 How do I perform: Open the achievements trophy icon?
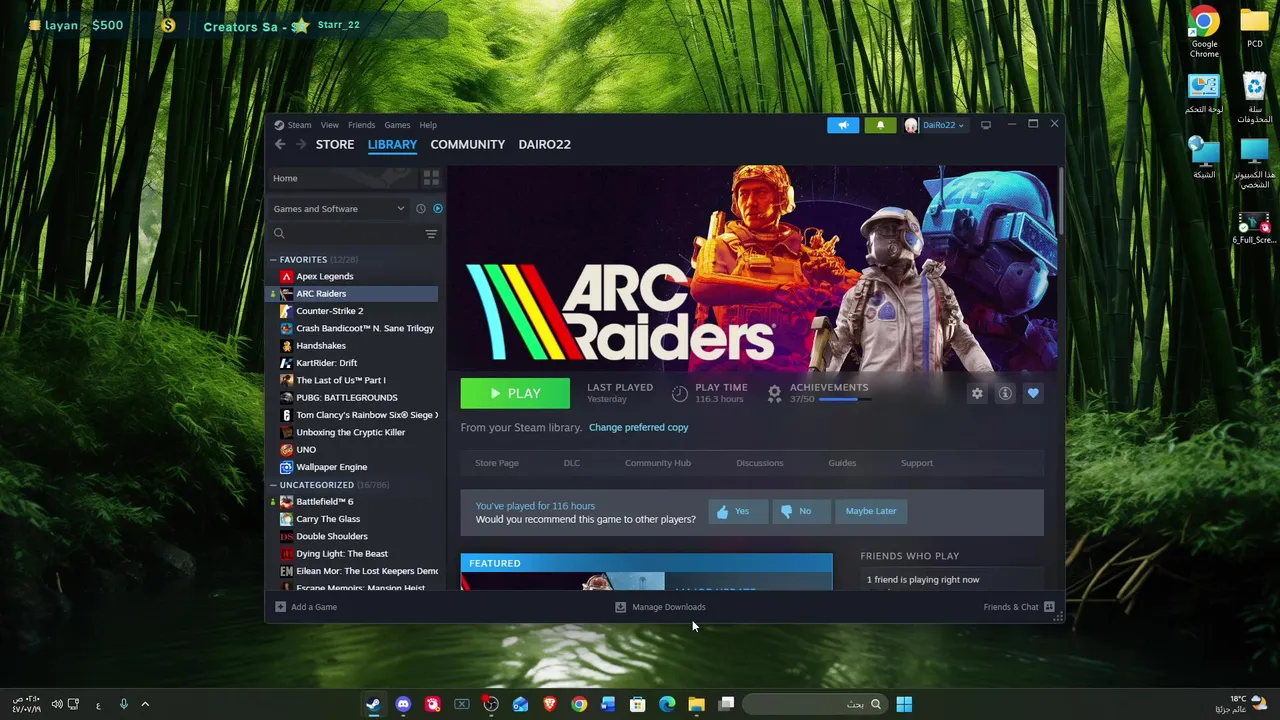(774, 394)
